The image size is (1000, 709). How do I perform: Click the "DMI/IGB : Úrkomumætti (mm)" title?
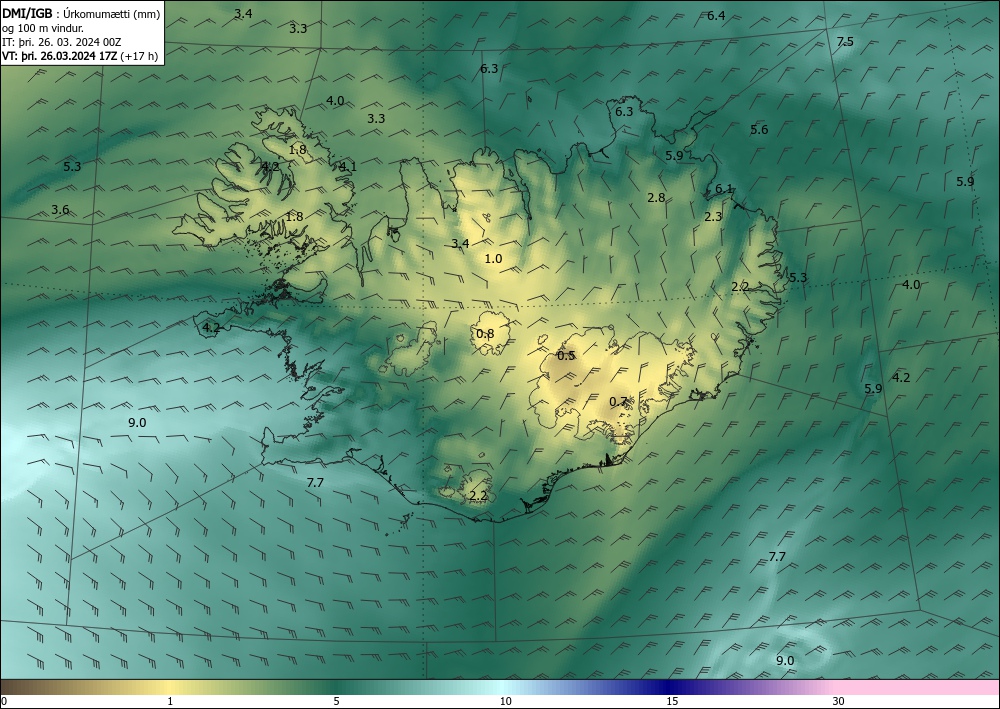[x=81, y=13]
